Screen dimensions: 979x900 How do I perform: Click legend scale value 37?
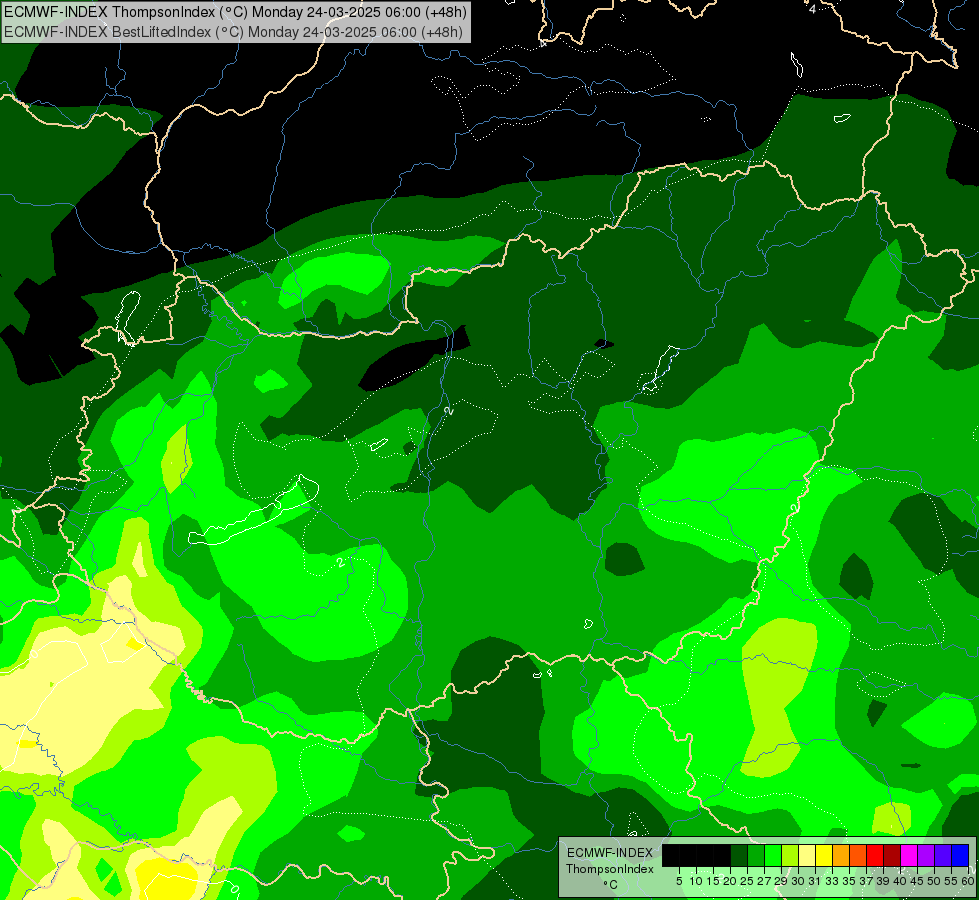[867, 881]
